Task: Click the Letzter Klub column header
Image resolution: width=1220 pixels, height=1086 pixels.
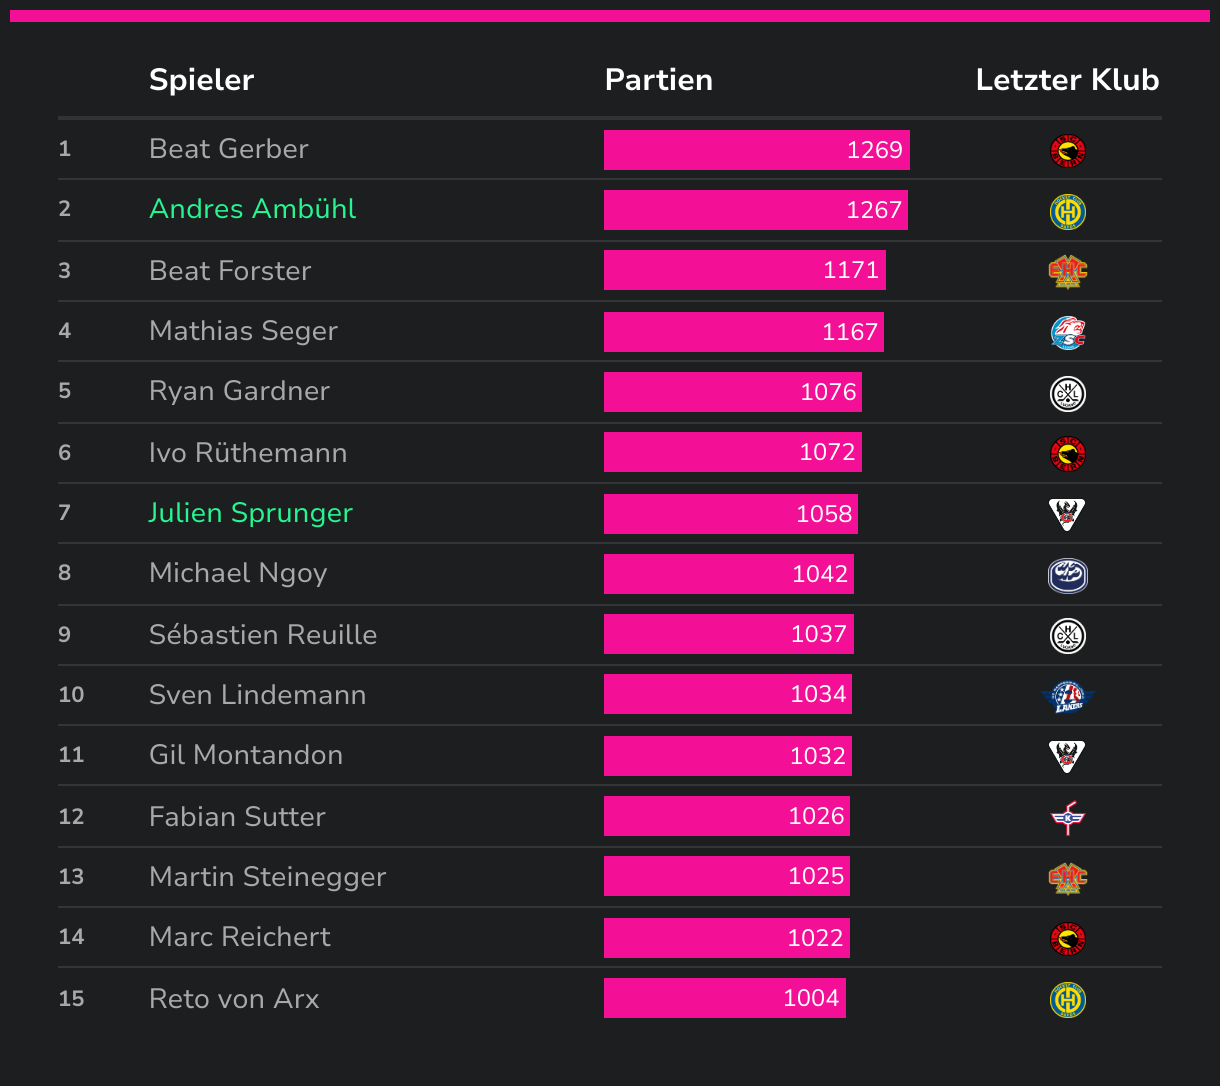Action: tap(1067, 80)
